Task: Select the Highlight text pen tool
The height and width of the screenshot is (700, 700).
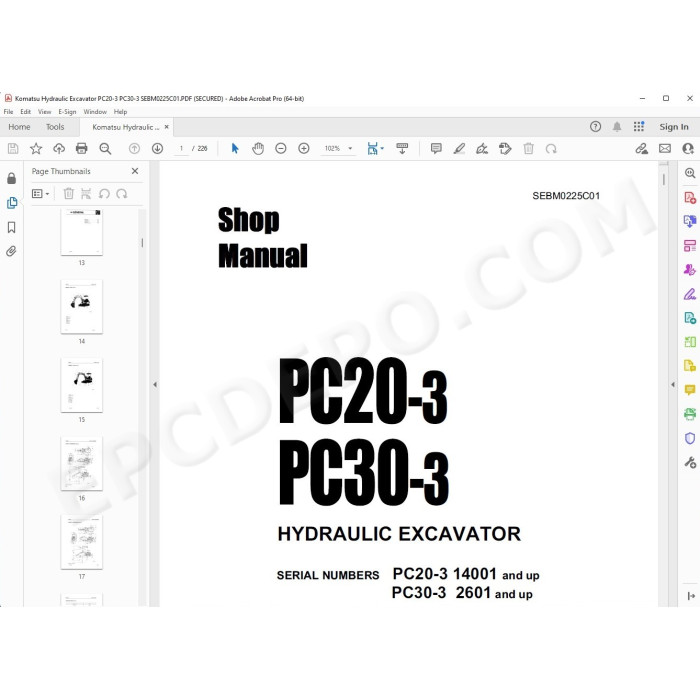Action: [459, 149]
